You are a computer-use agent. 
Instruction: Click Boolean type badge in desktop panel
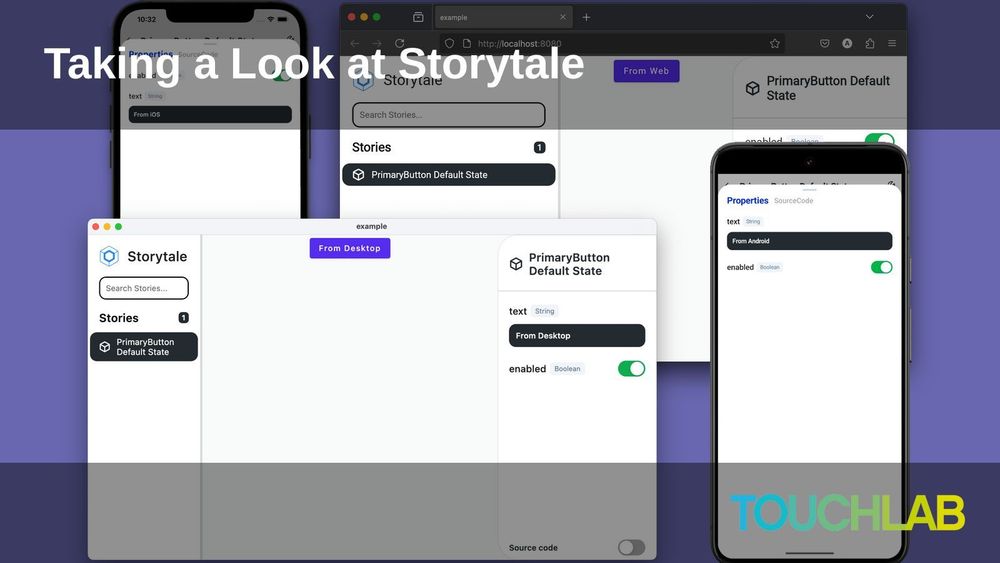pyautogui.click(x=567, y=369)
